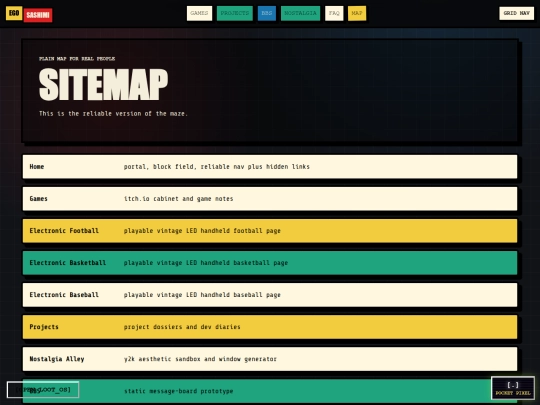Click 'playable vintage LED handheld football page' text
The image size is (540, 405).
point(202,231)
